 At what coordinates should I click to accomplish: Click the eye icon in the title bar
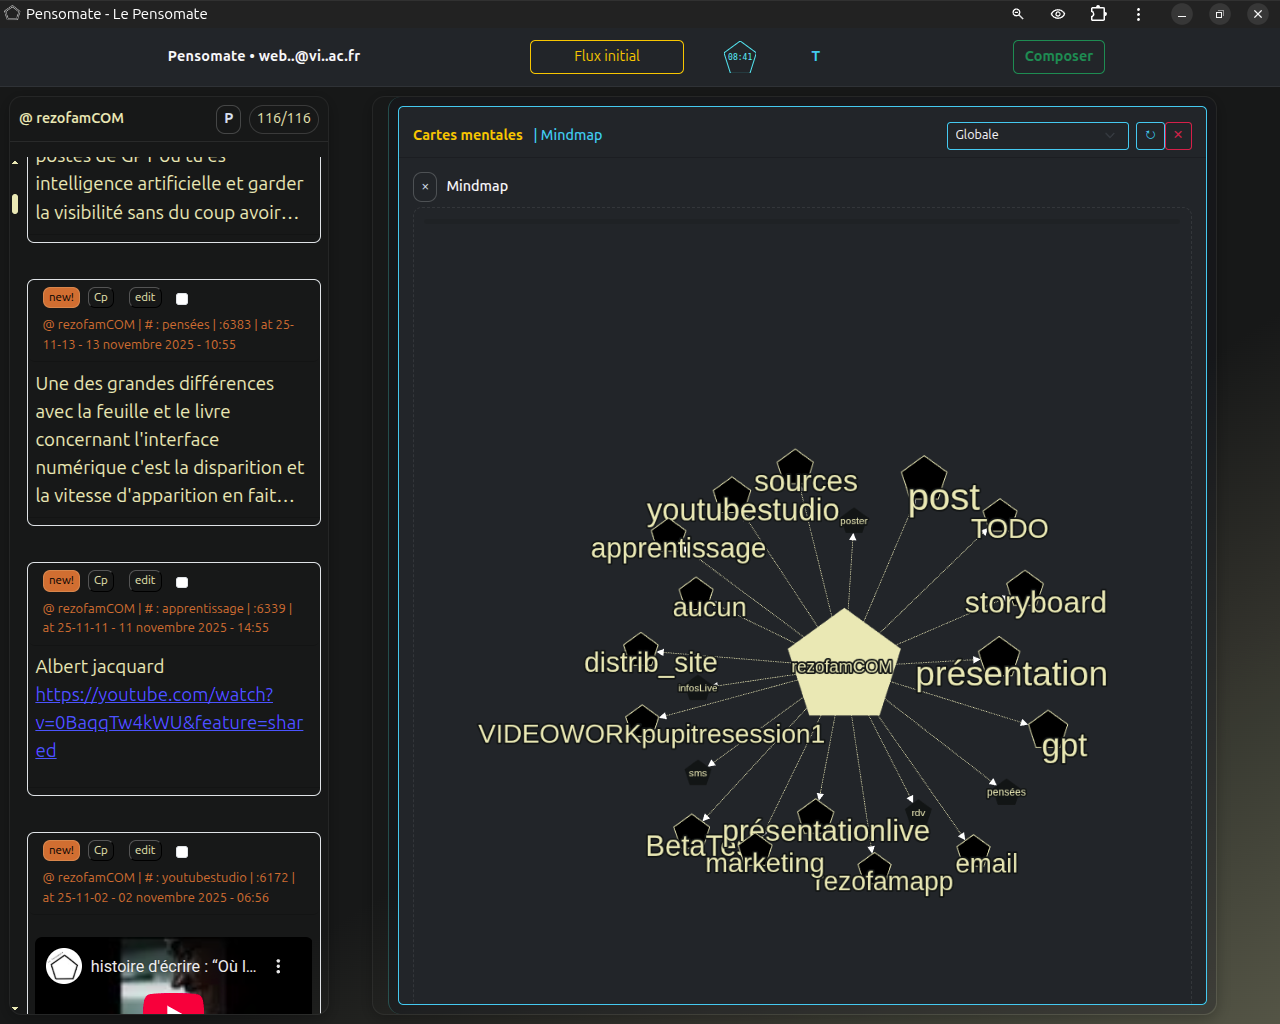(x=1058, y=14)
